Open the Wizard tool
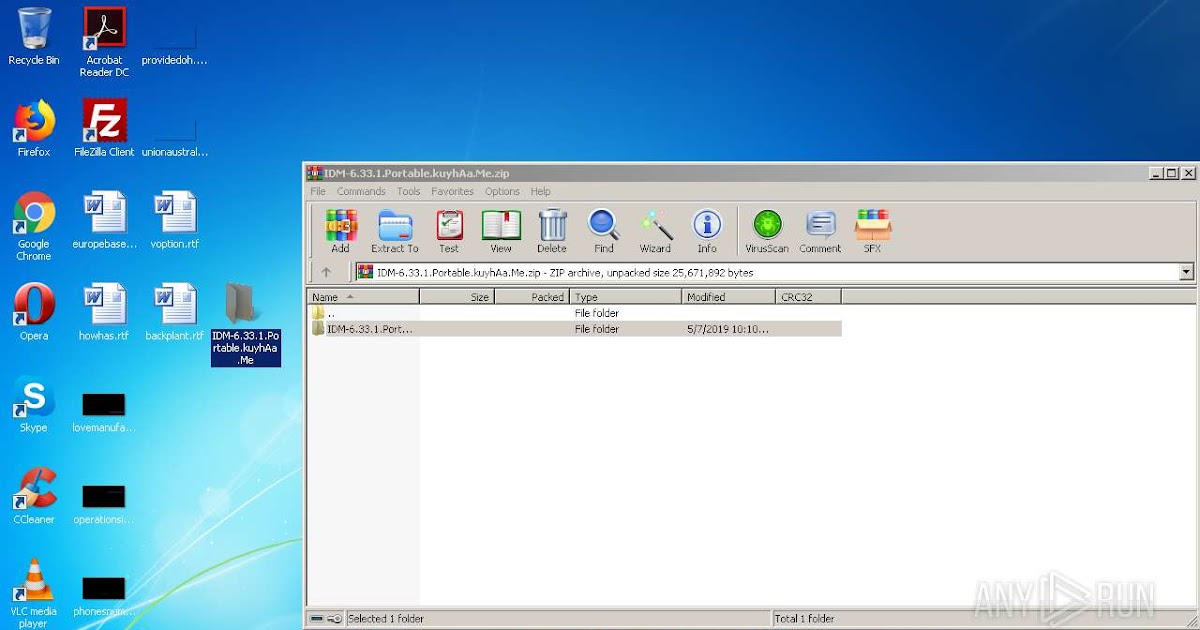1200x630 pixels. [656, 231]
